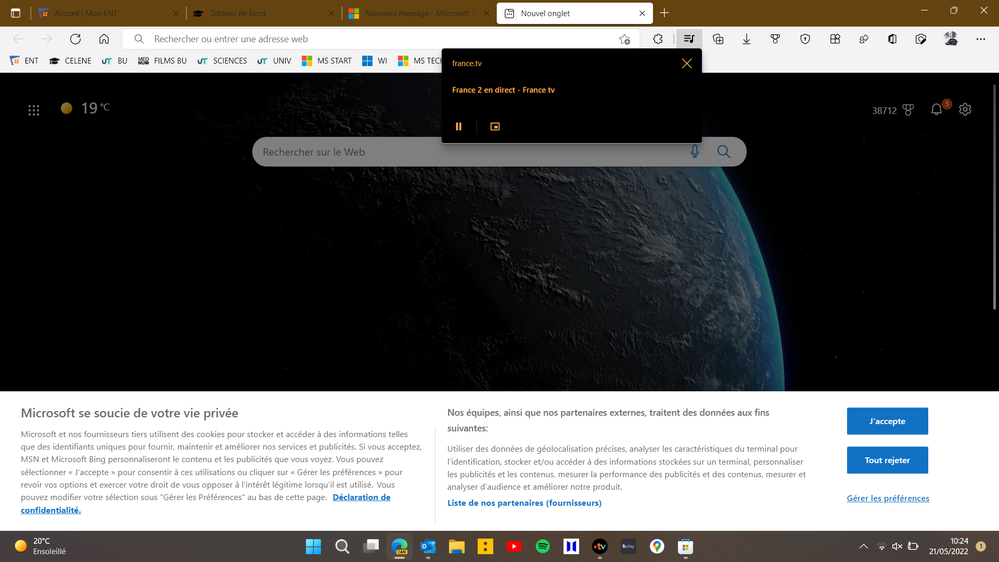The height and width of the screenshot is (562, 999).
Task: Click the J'accepte cookie button
Action: click(x=887, y=421)
